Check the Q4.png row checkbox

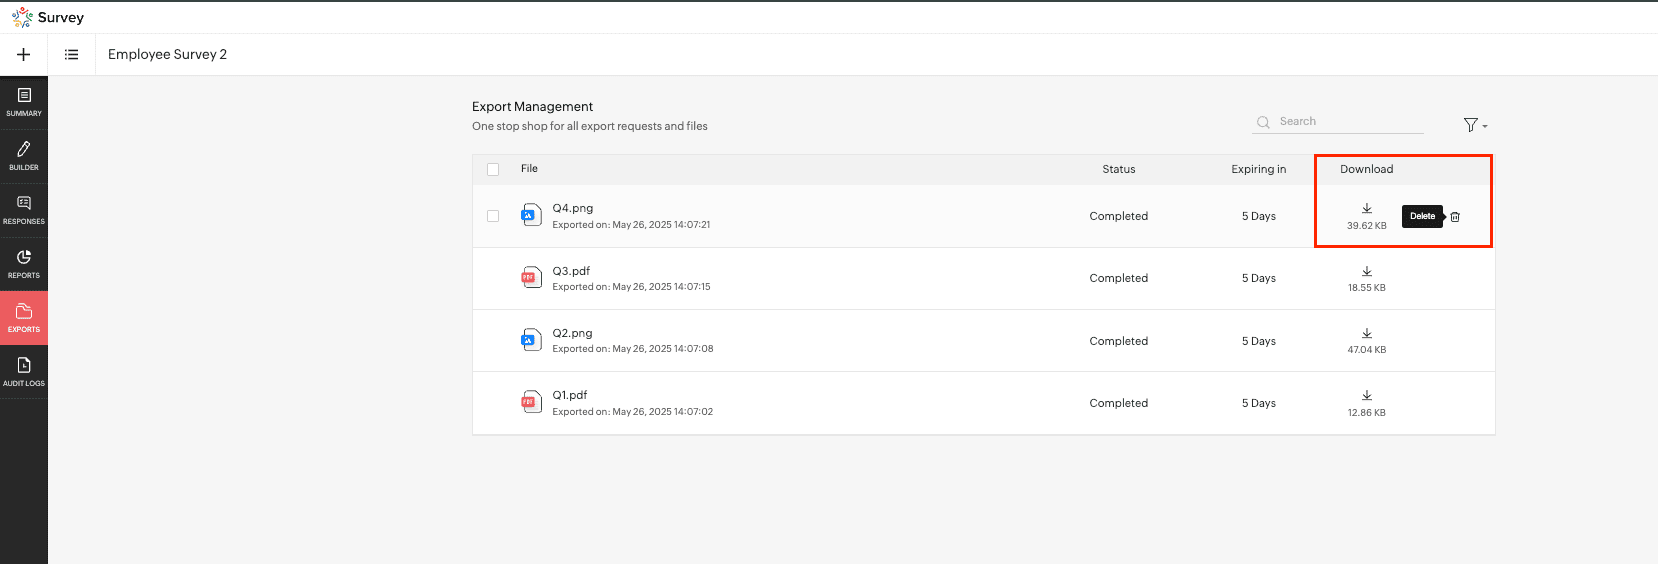[493, 216]
